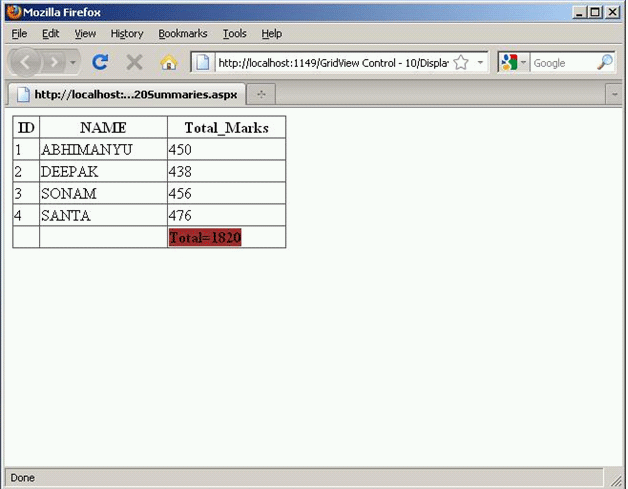This screenshot has height=489, width=628.
Task: Select the DEEPAK name cell
Action: [x=103, y=171]
